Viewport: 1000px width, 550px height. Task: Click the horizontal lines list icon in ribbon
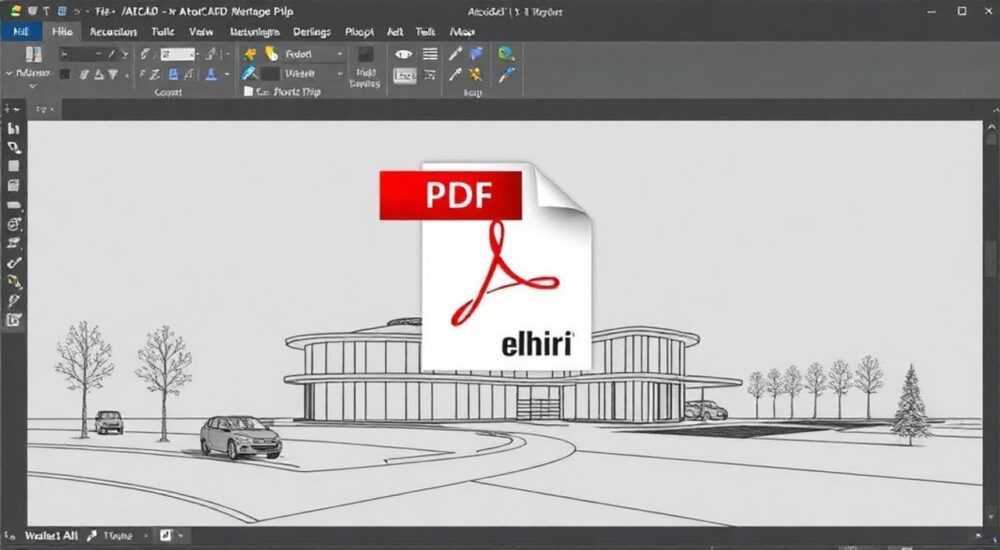[x=430, y=54]
